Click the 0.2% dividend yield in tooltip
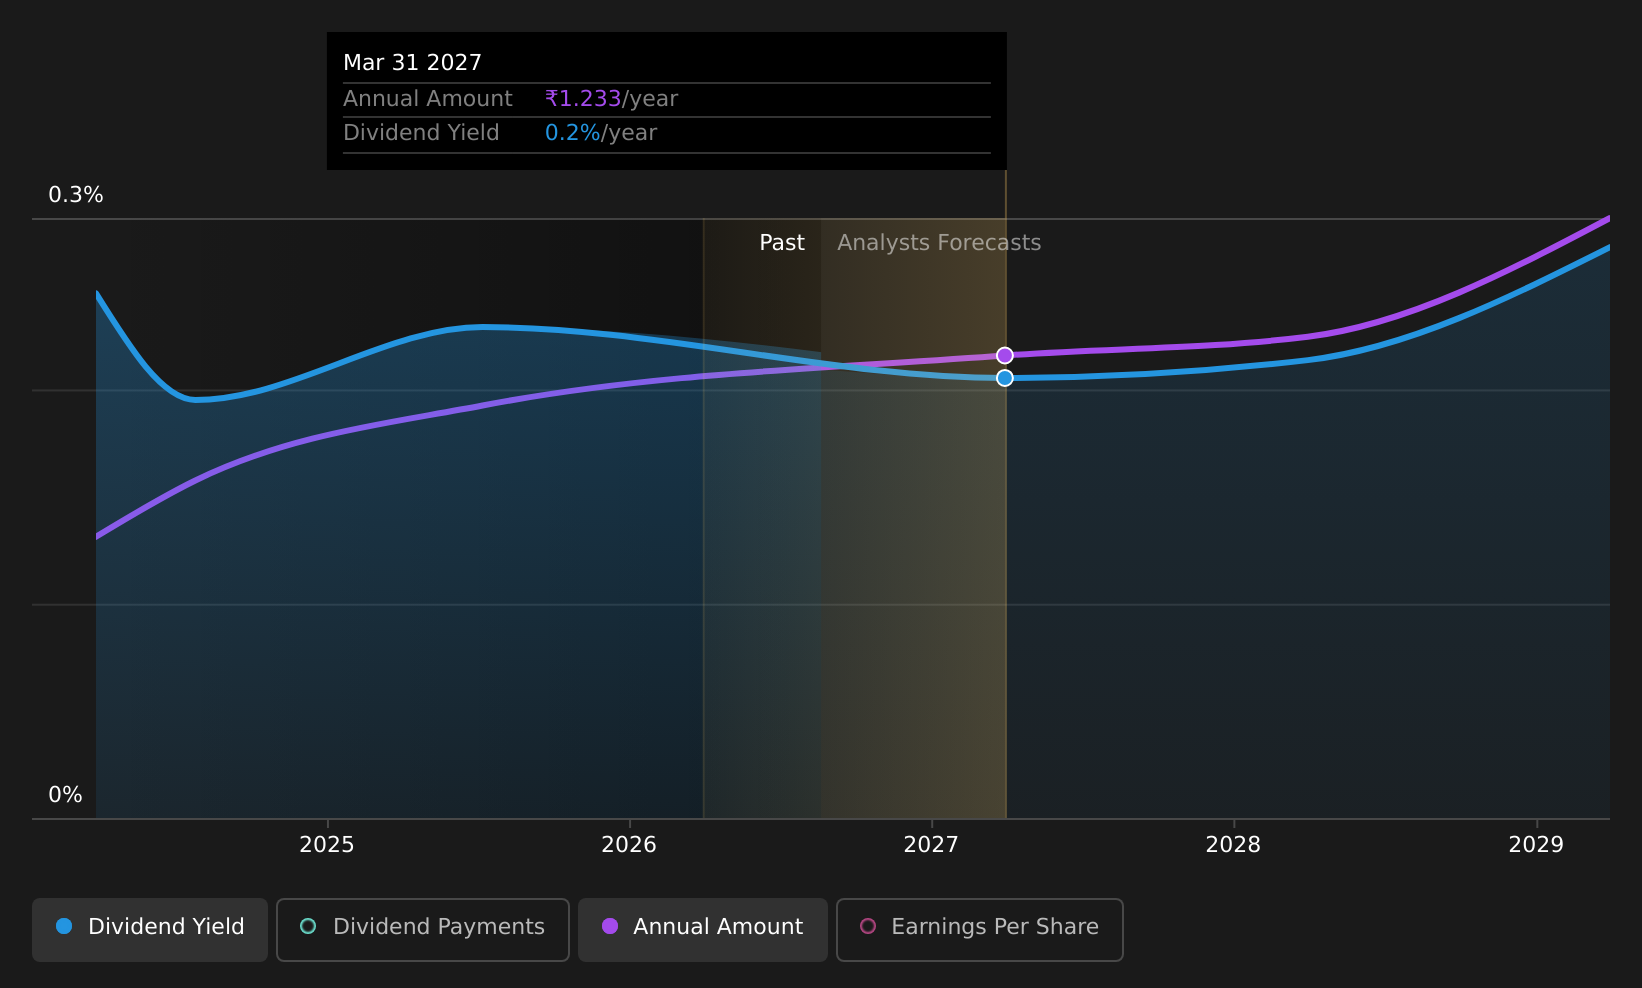Image resolution: width=1642 pixels, height=988 pixels. [x=573, y=133]
